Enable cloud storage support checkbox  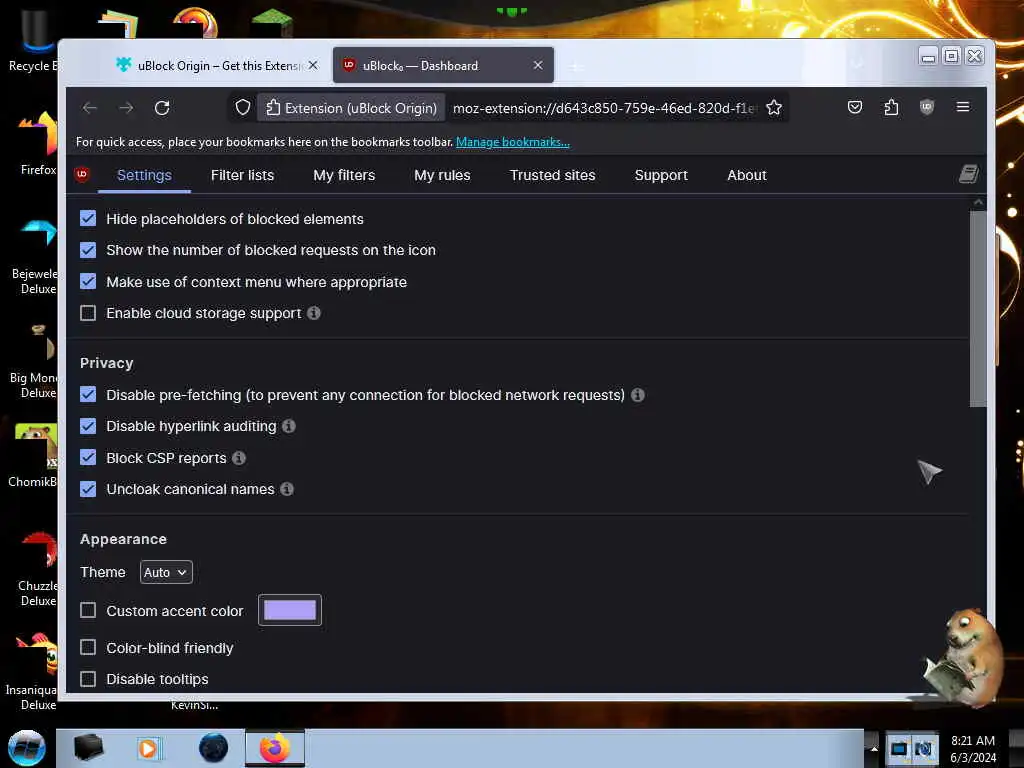pyautogui.click(x=88, y=313)
